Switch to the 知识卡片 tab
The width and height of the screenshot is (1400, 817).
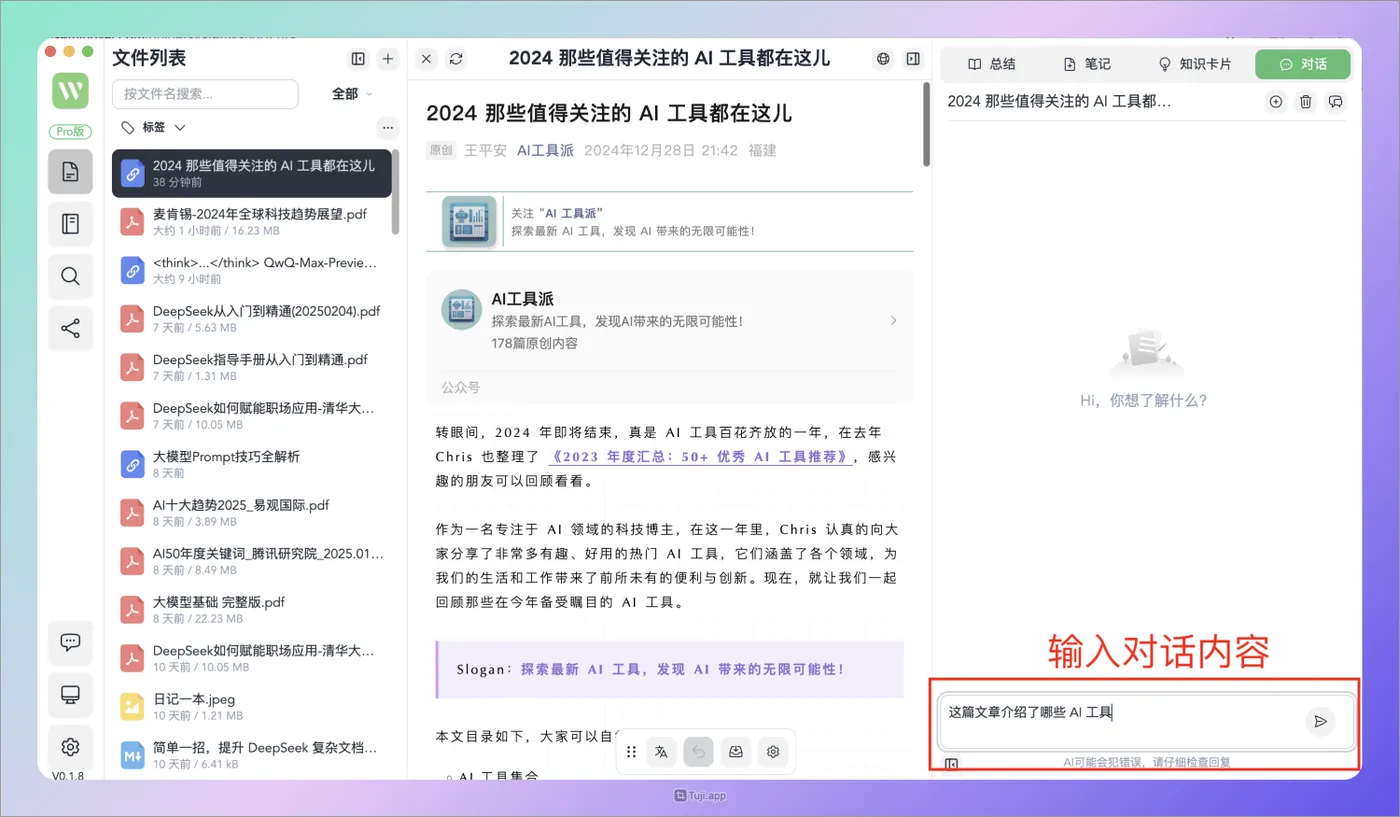click(x=1194, y=64)
